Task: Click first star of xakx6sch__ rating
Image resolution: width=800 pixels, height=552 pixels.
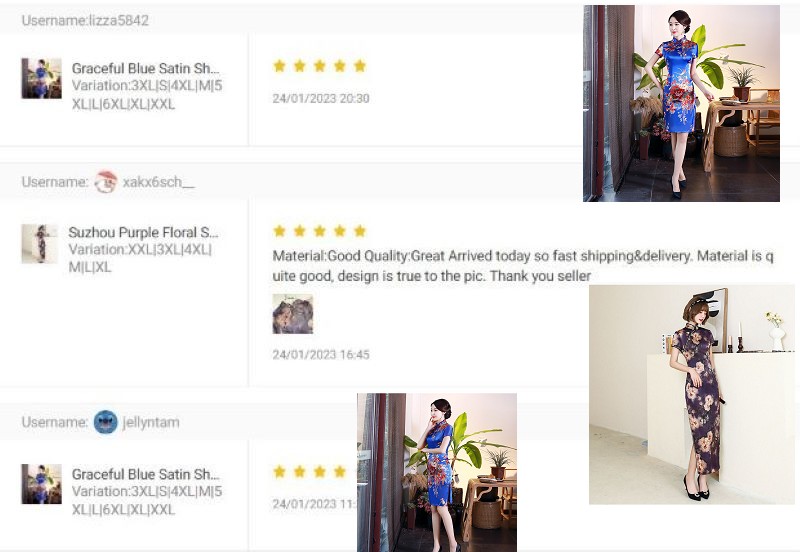Action: coord(279,231)
